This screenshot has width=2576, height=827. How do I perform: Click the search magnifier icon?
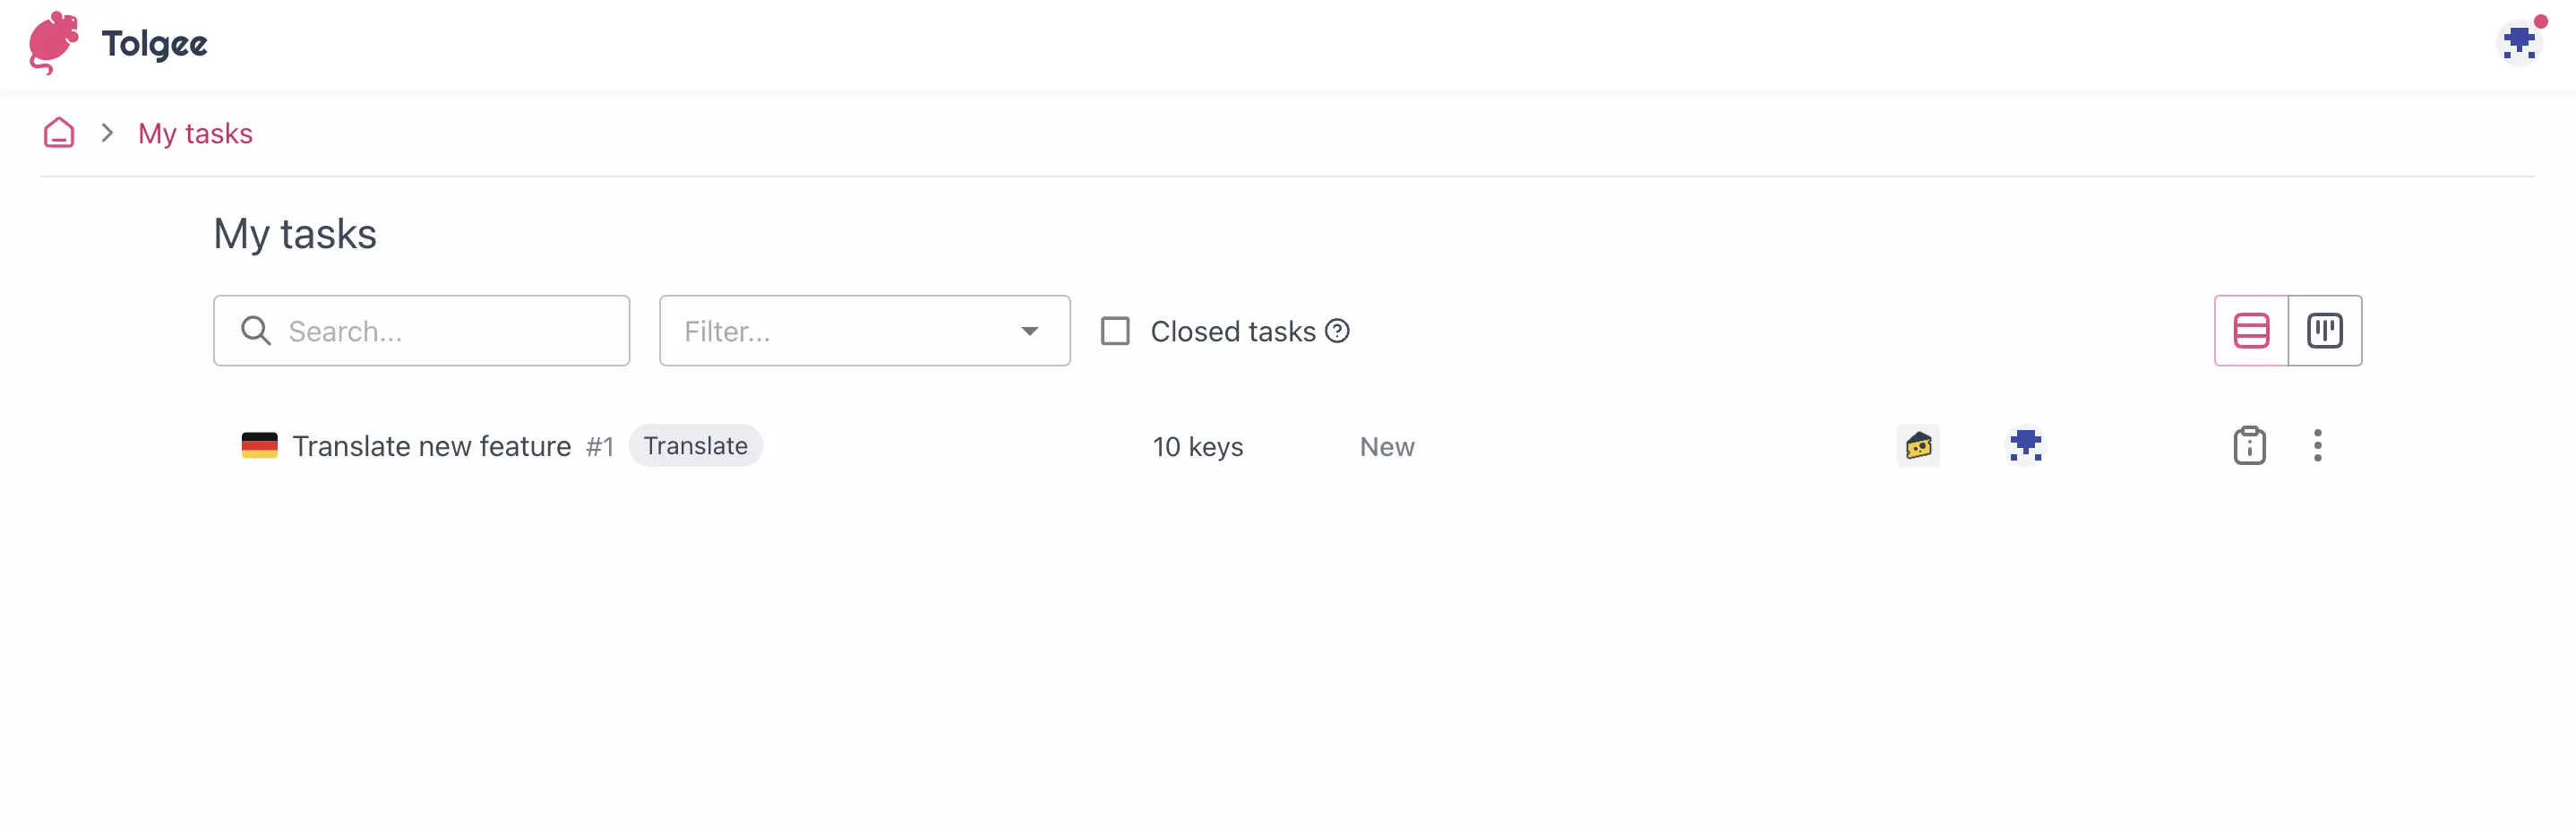click(x=255, y=330)
